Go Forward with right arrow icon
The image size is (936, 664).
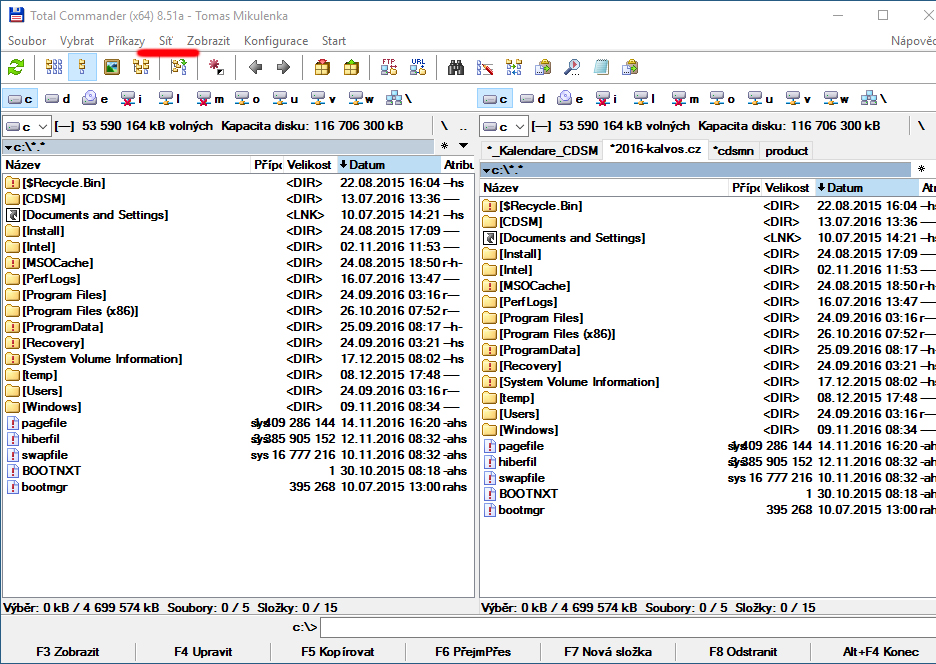click(284, 67)
